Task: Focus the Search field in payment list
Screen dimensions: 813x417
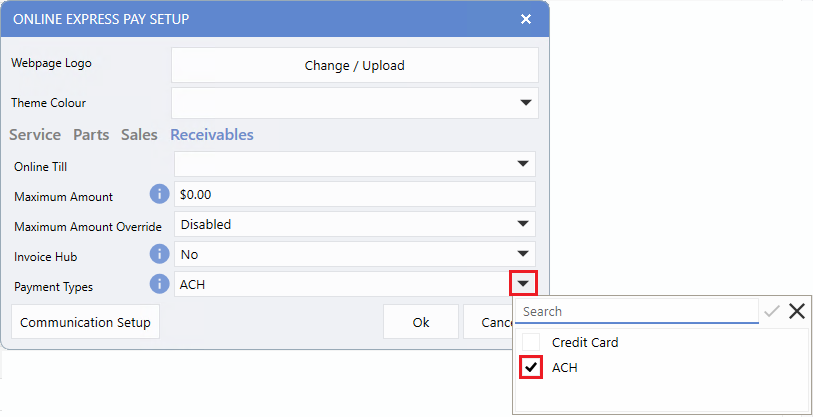Action: click(x=638, y=312)
